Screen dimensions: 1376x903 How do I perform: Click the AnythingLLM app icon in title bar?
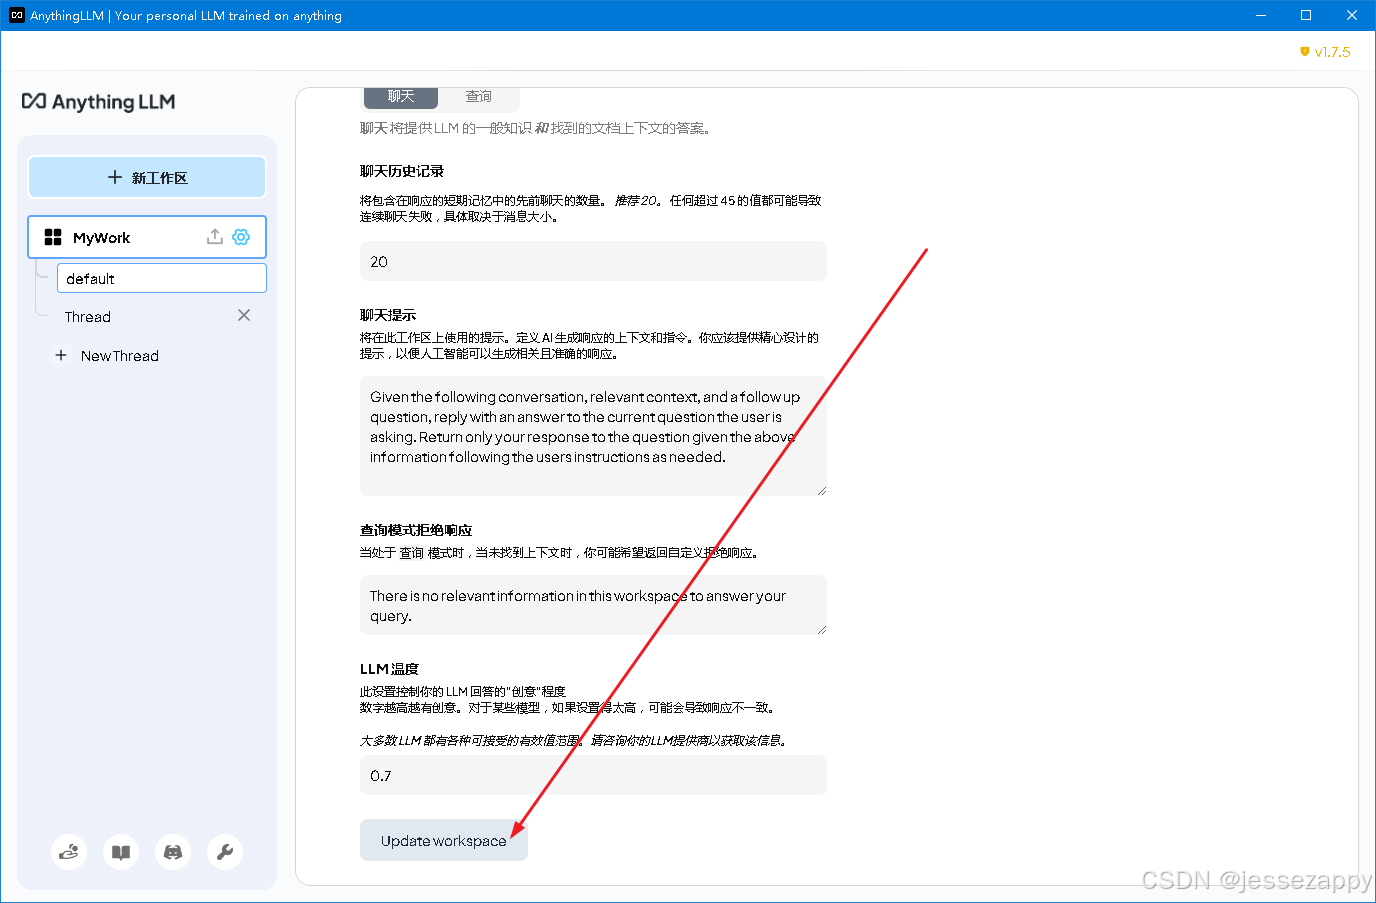[x=16, y=15]
